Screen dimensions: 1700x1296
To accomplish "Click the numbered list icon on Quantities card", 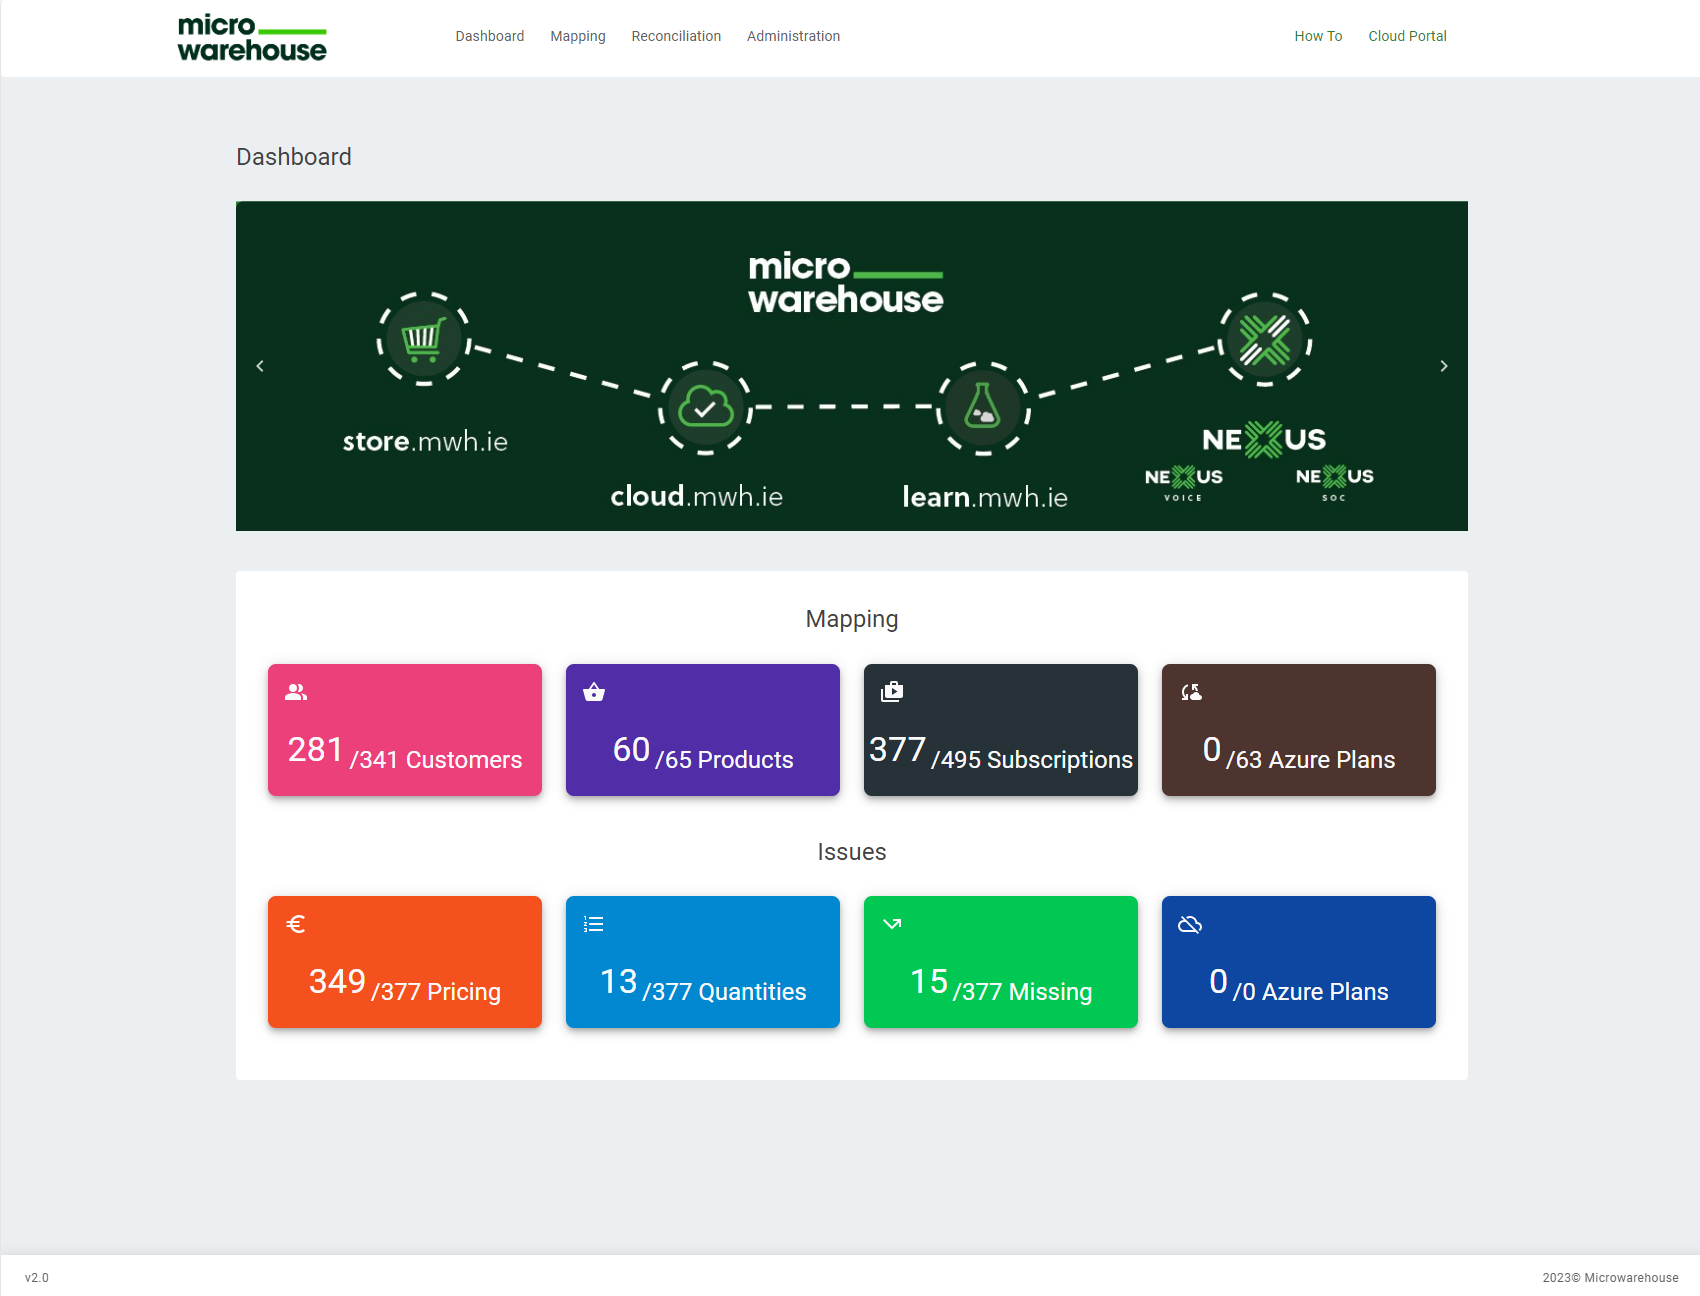I will pos(594,924).
